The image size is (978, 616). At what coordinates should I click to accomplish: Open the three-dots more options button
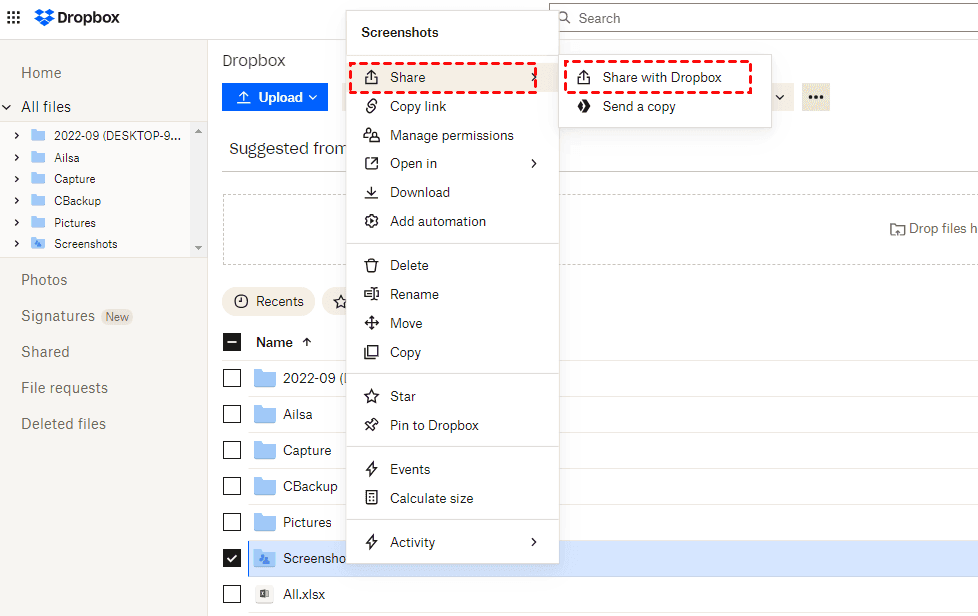[x=816, y=97]
